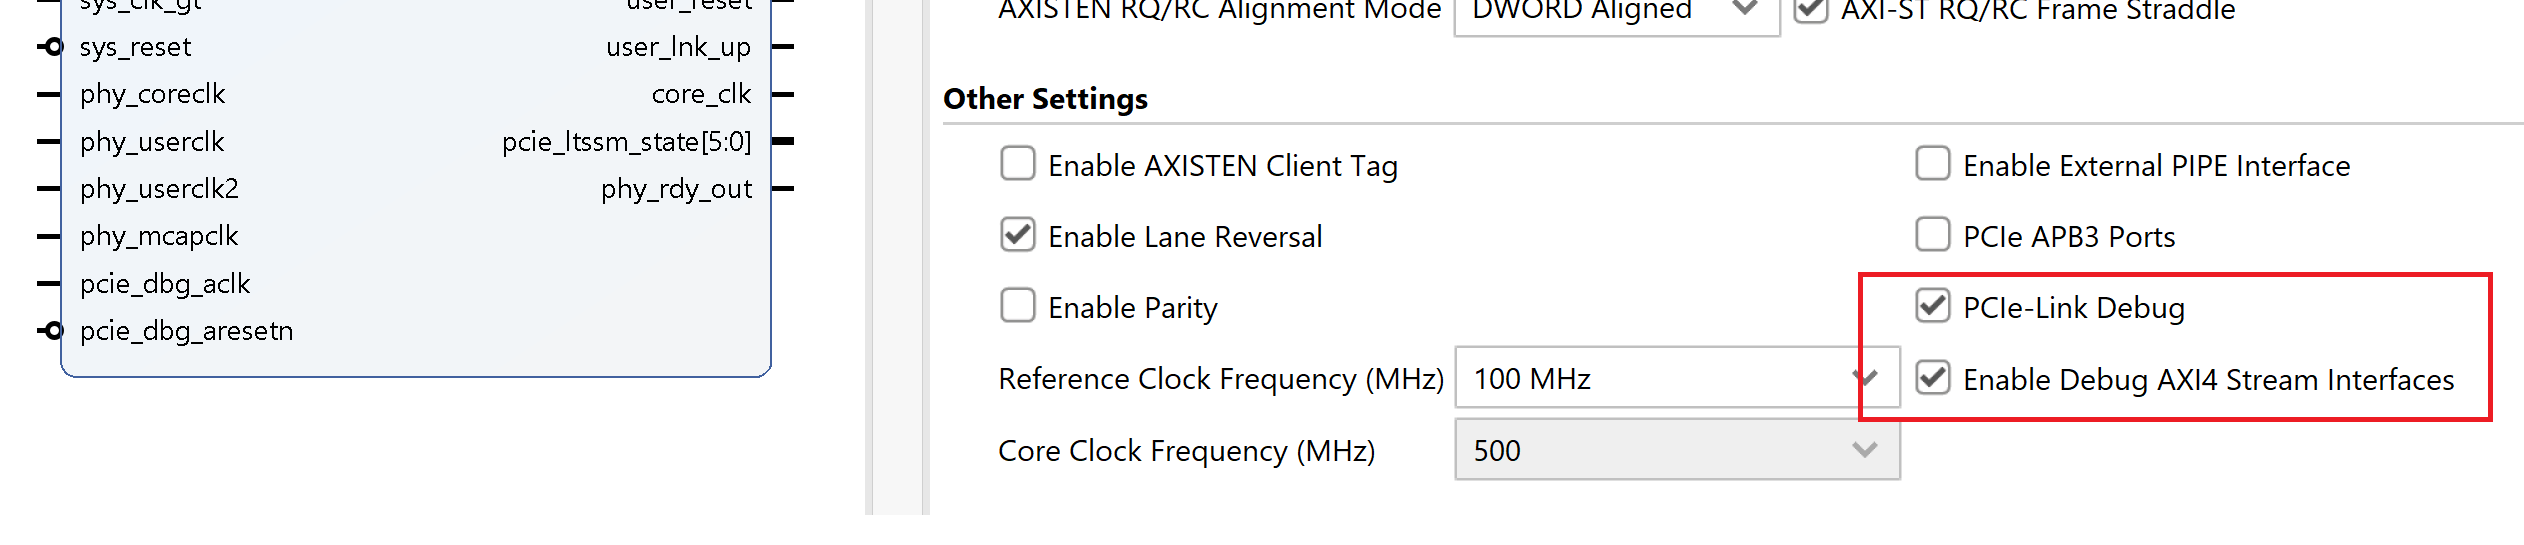Open the Core Clock Frequency dropdown

point(1676,450)
